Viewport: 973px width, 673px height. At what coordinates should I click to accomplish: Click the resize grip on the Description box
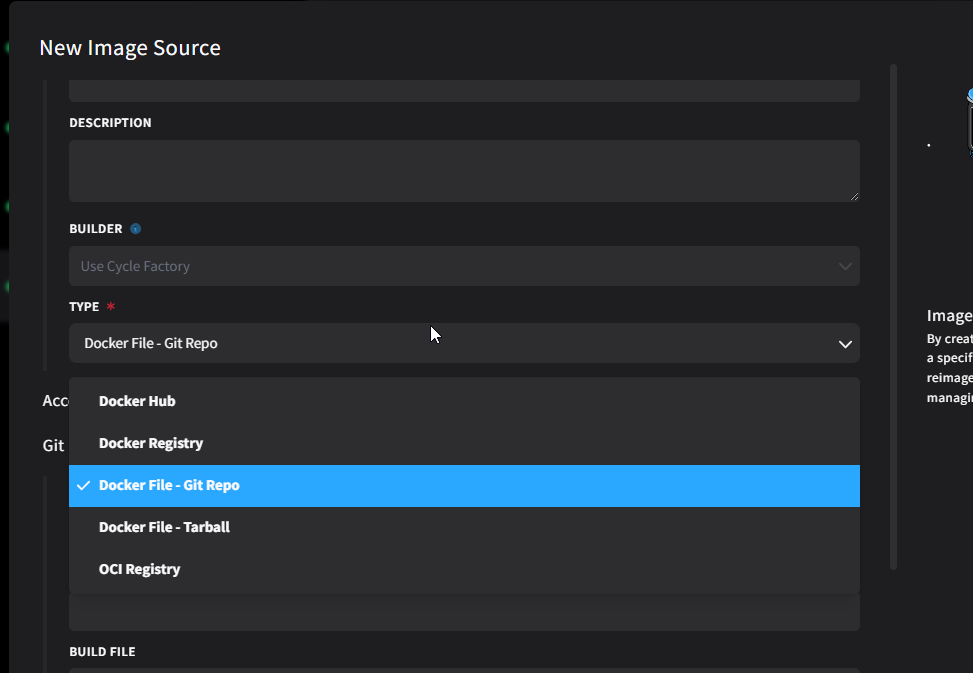pos(854,196)
